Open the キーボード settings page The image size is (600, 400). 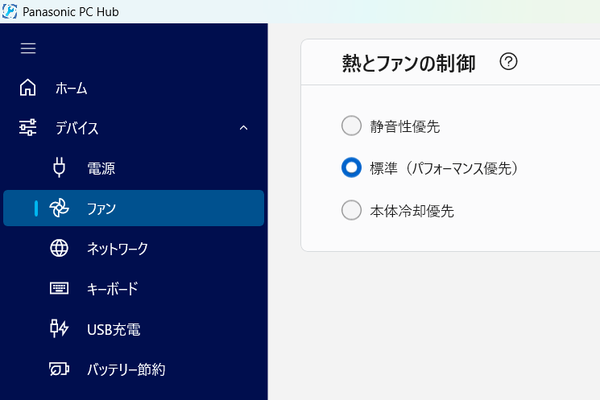(x=112, y=289)
